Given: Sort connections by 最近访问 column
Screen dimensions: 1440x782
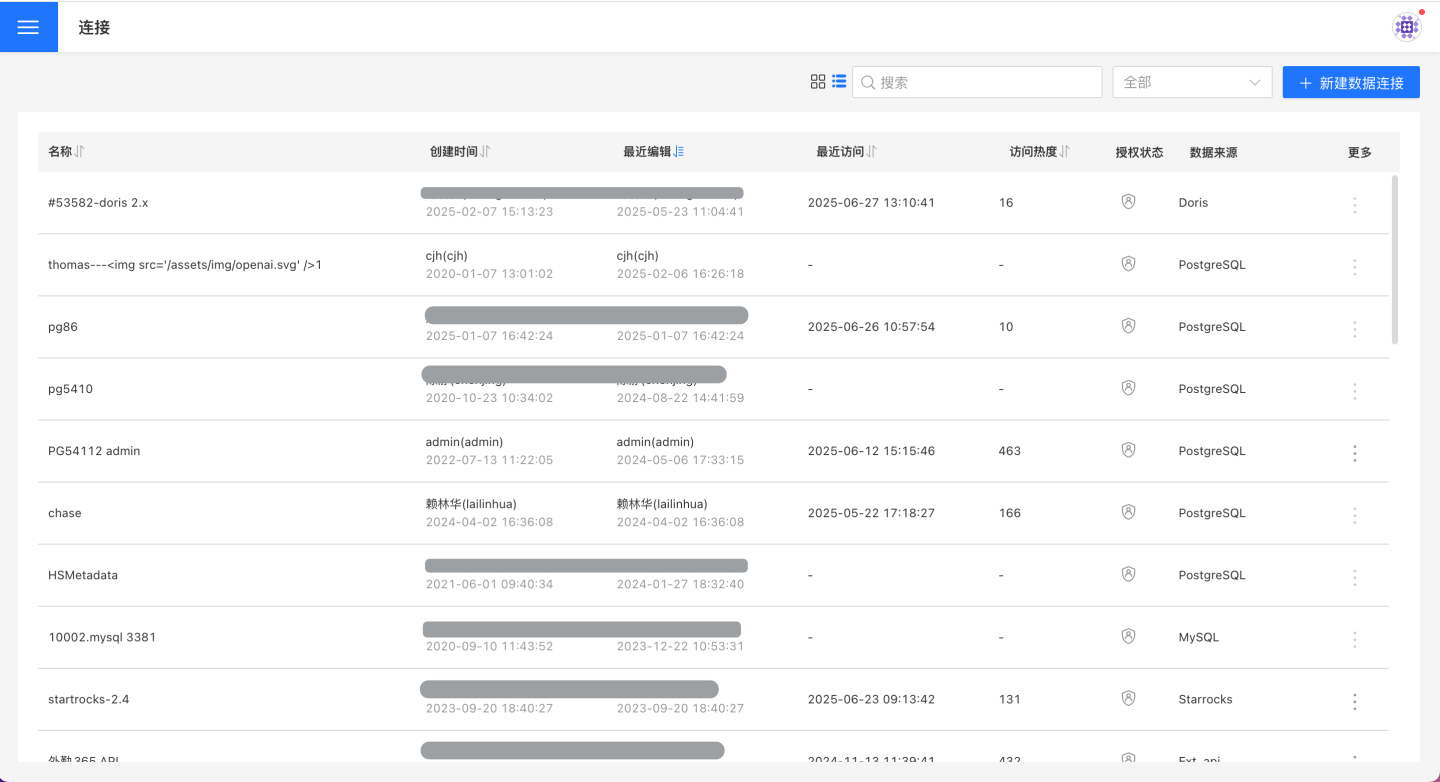Looking at the screenshot, I should tap(872, 152).
